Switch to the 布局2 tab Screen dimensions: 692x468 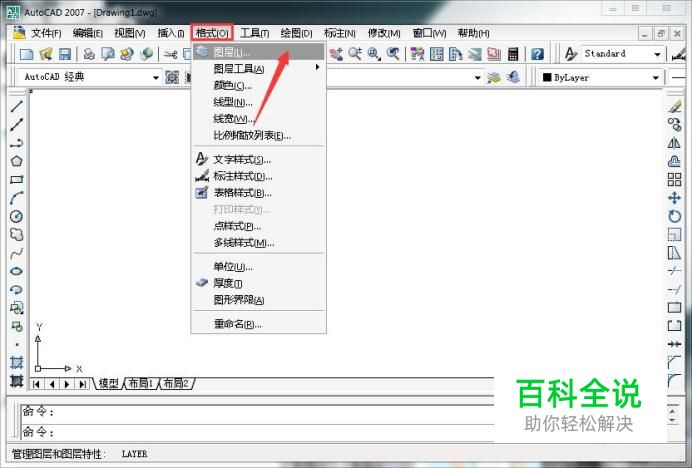coord(176,383)
